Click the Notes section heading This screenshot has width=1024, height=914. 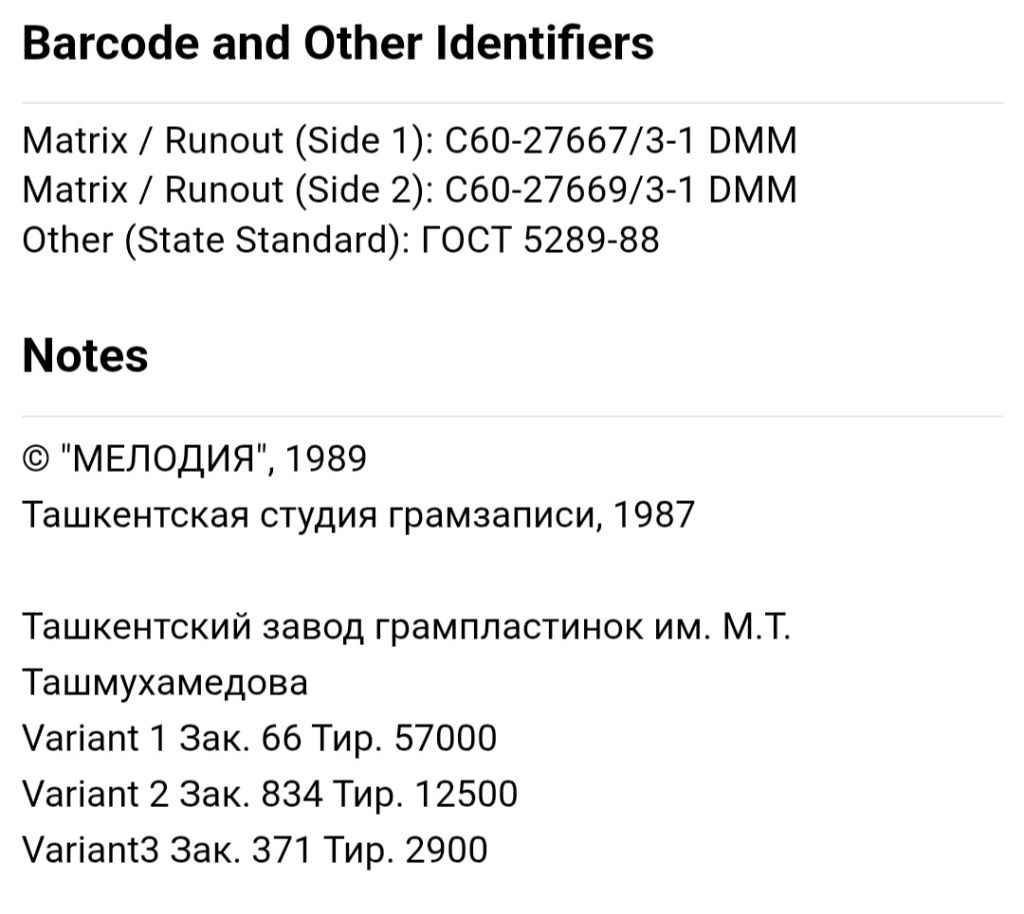coord(85,356)
